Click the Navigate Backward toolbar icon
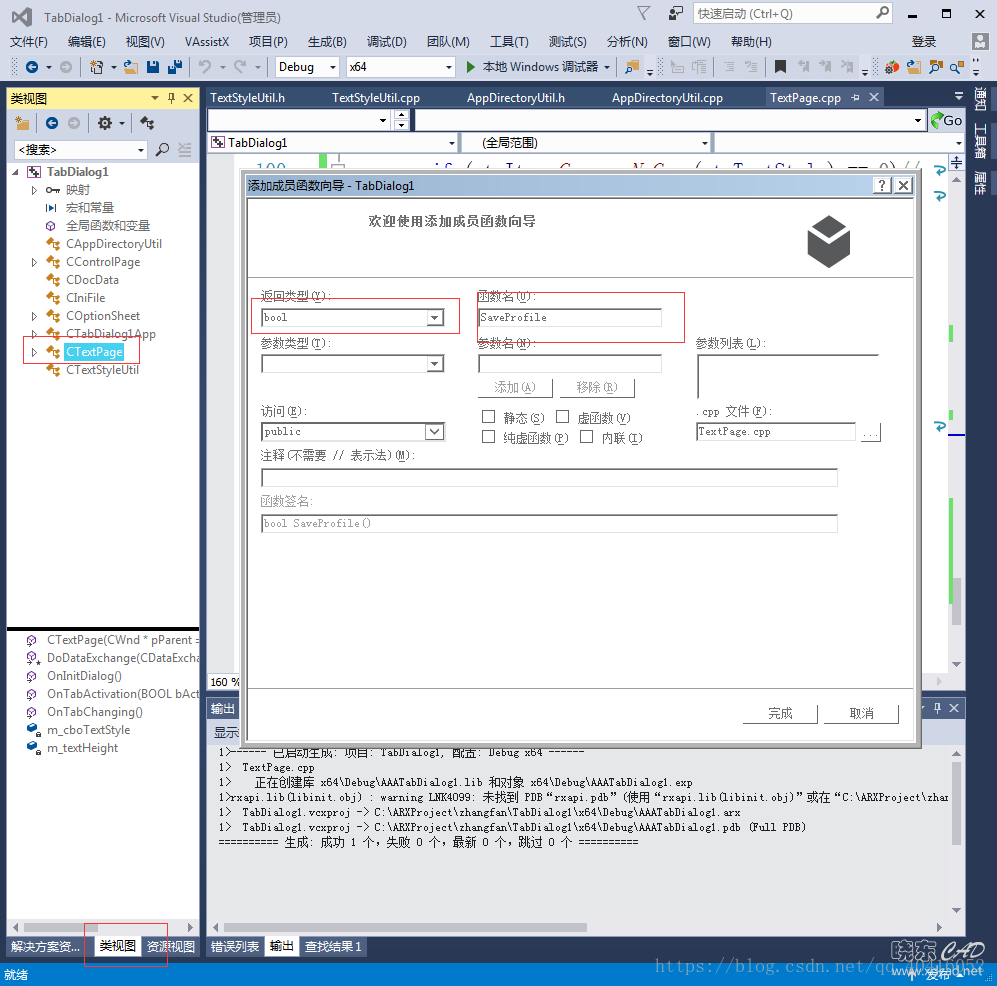The height and width of the screenshot is (986, 997). [31, 67]
